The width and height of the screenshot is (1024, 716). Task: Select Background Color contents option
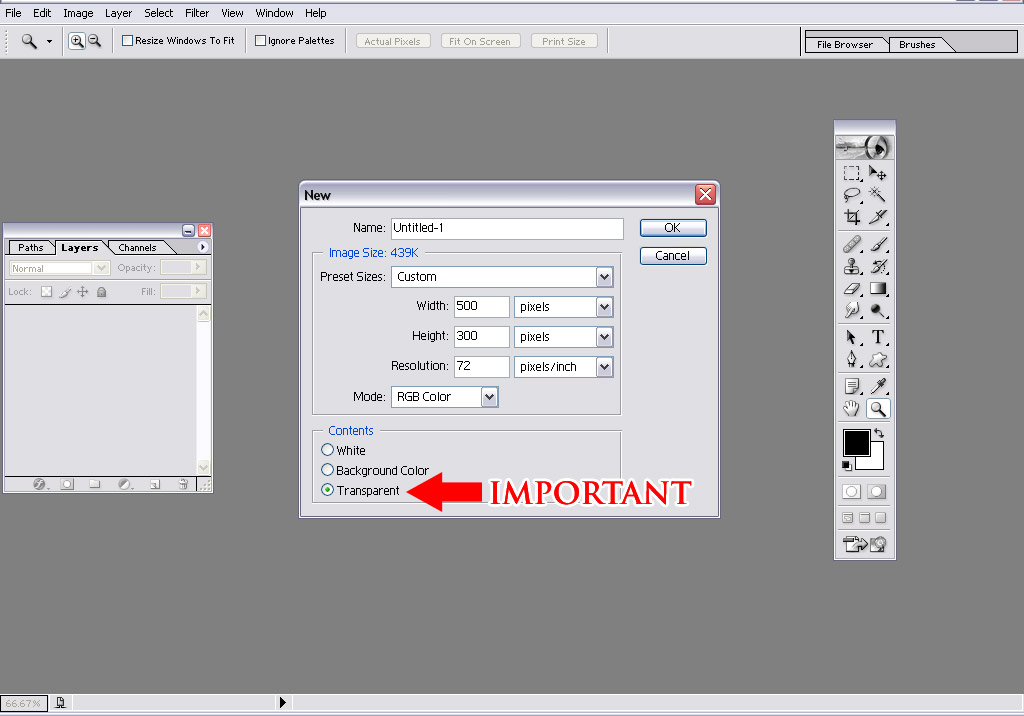click(x=327, y=470)
